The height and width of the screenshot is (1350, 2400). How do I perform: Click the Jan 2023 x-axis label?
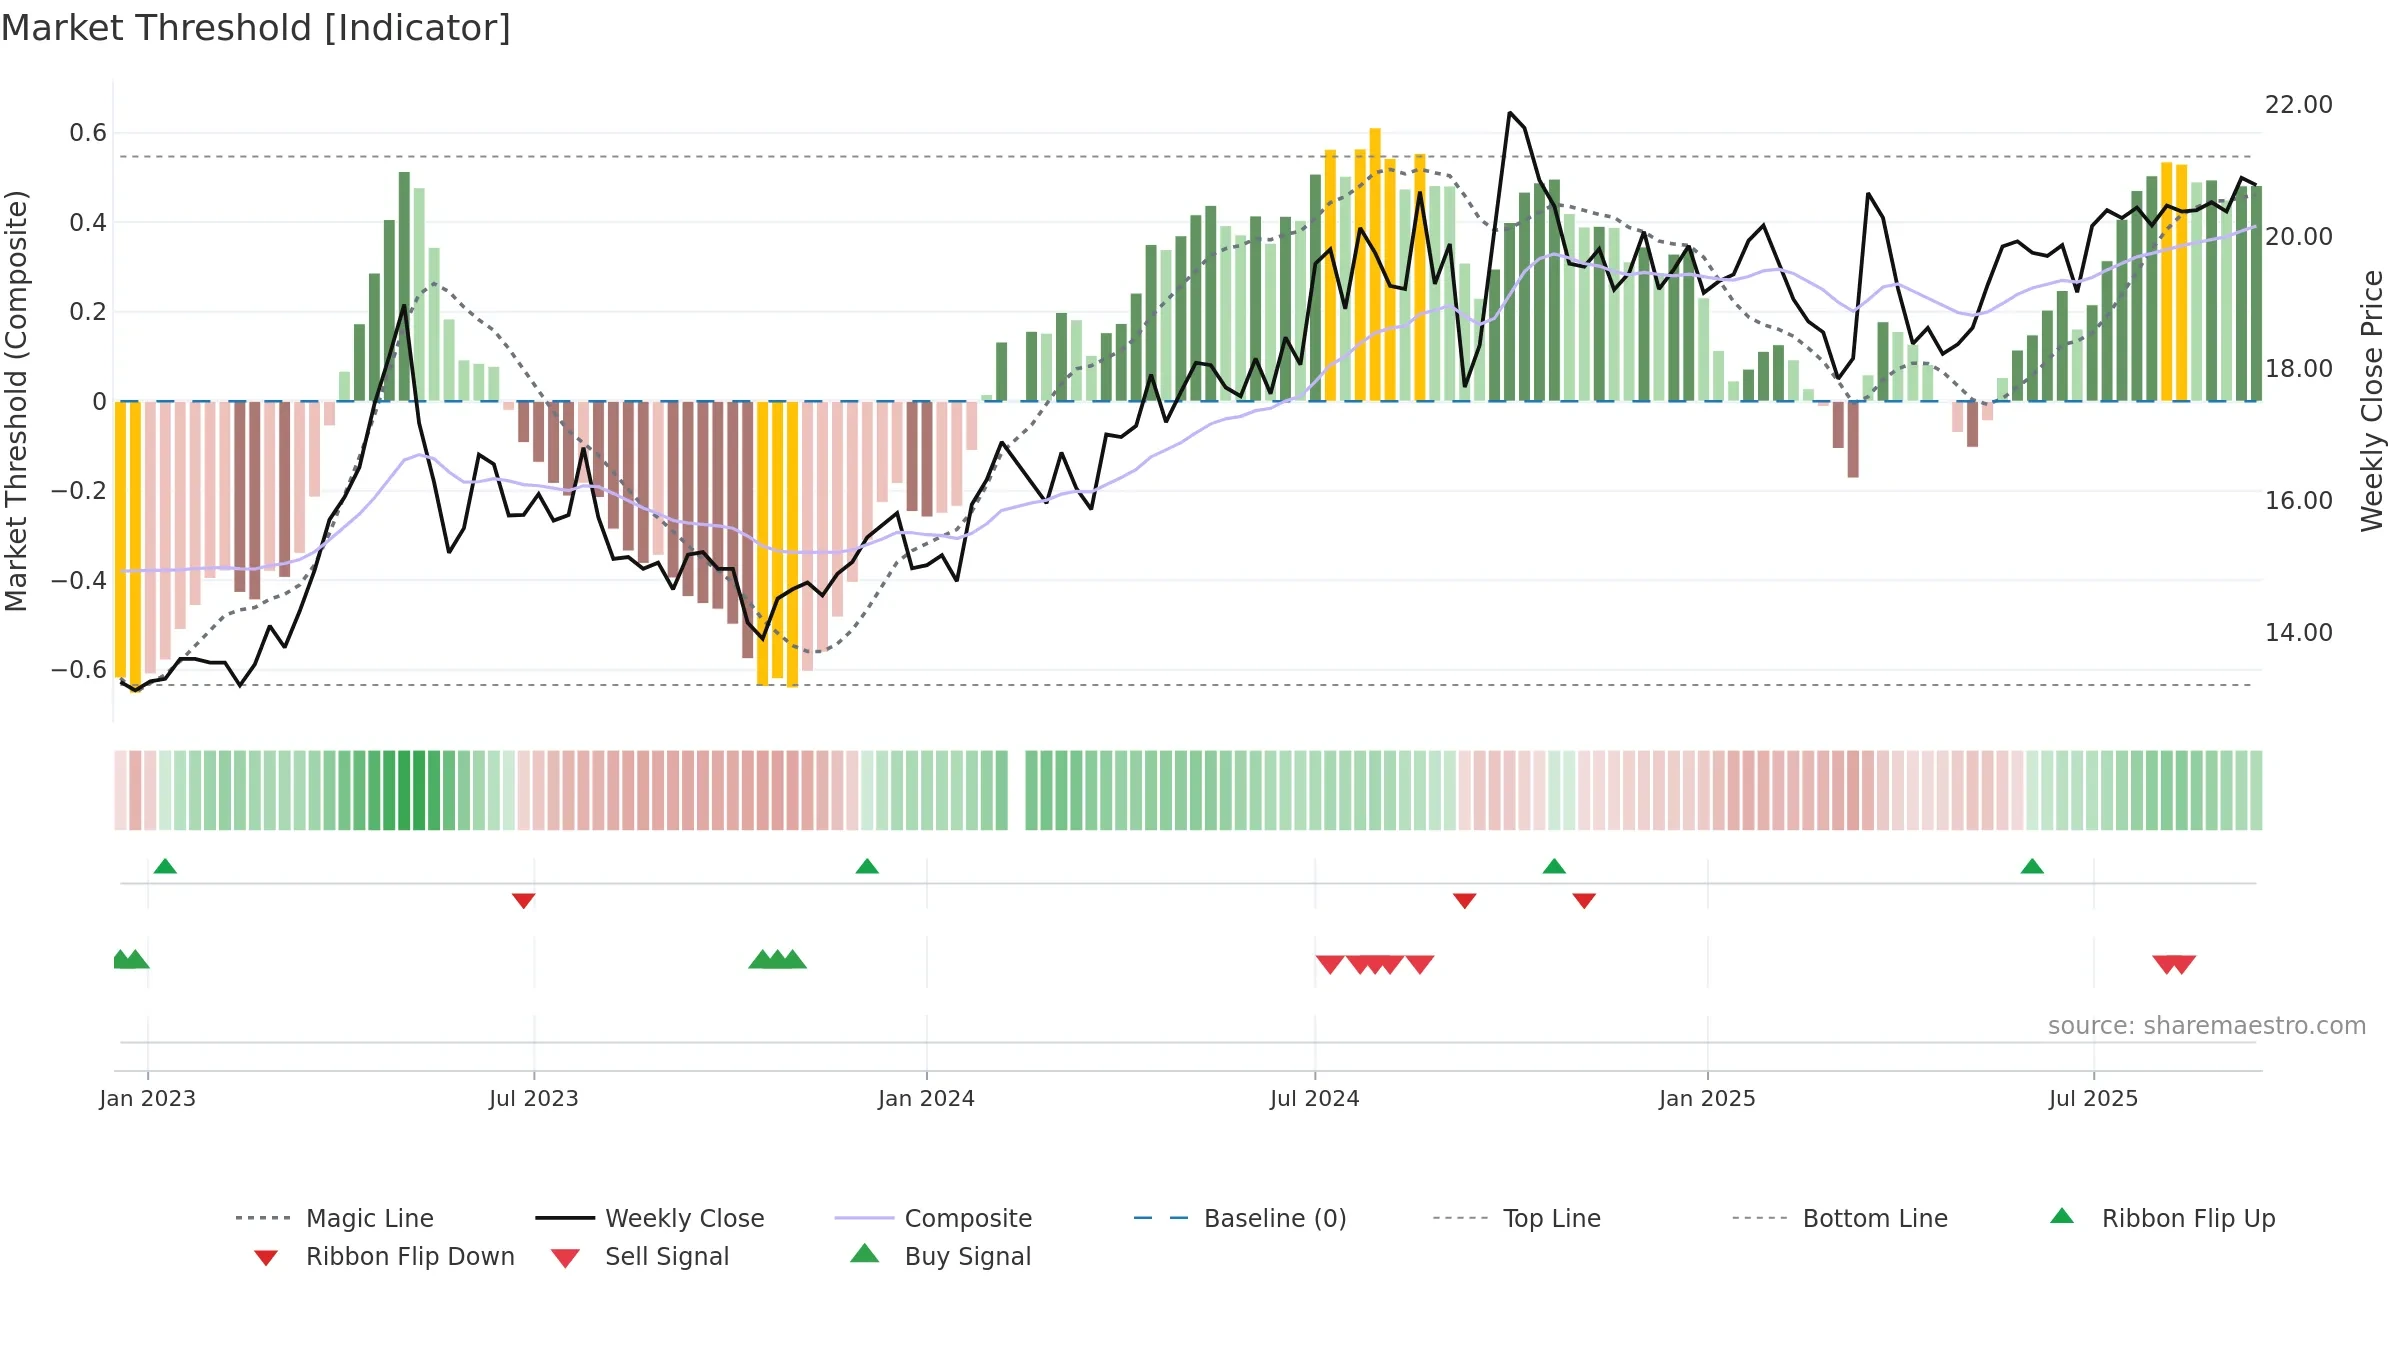pos(148,1099)
